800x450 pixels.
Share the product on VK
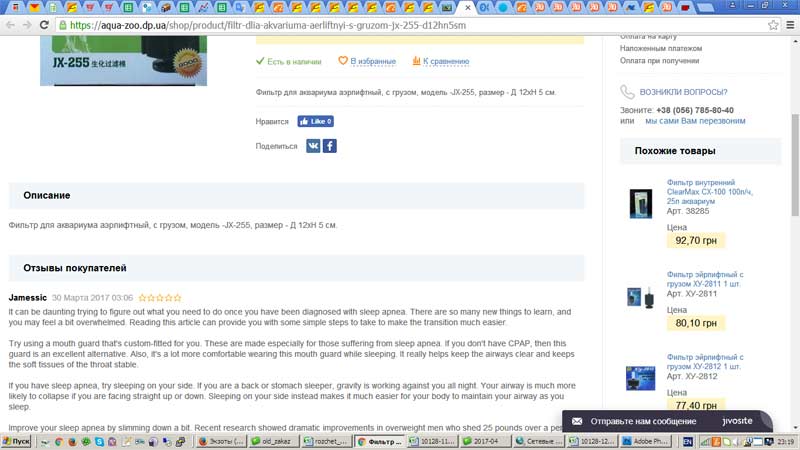(x=313, y=146)
